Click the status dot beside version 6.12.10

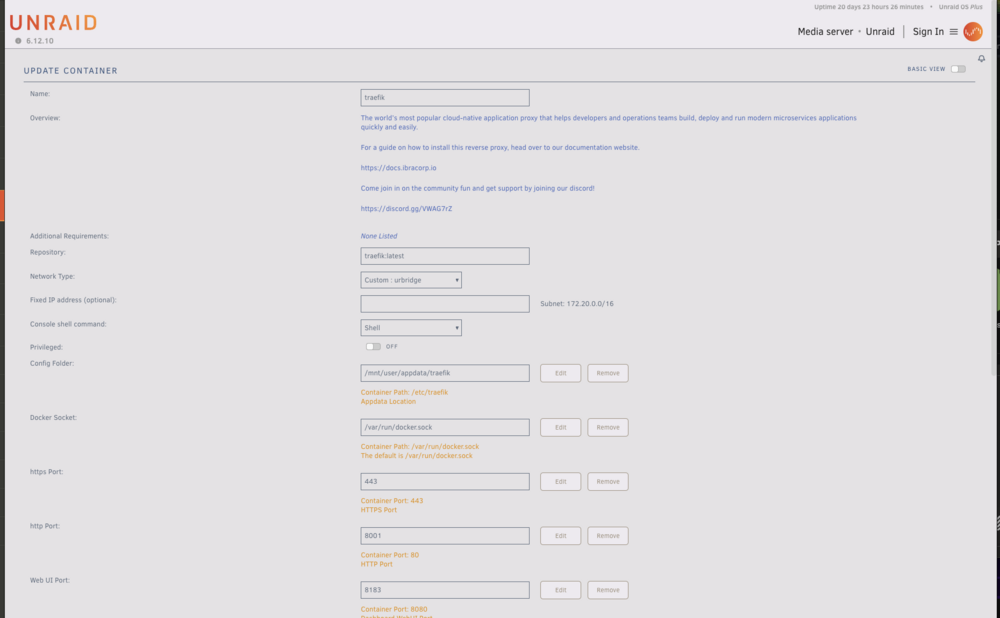click(x=18, y=41)
